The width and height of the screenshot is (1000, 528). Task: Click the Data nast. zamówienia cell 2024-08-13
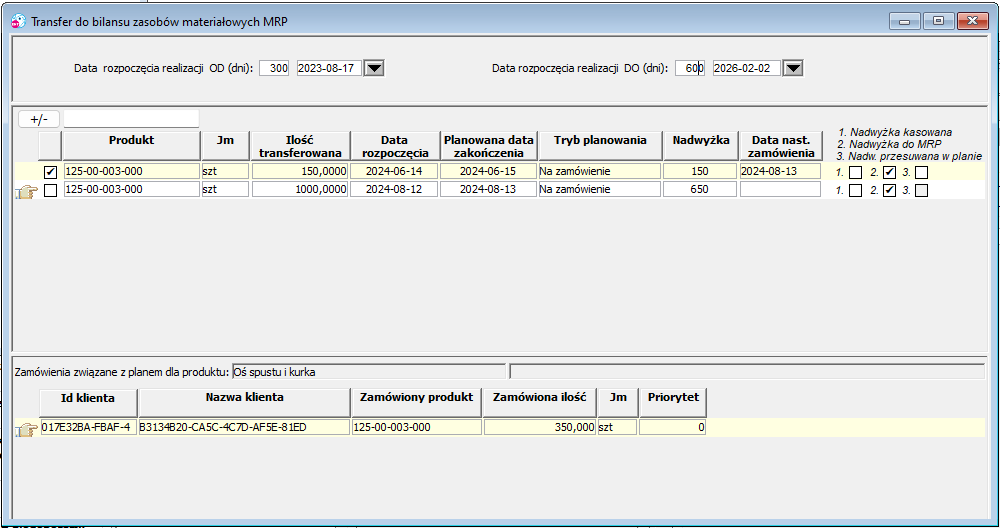(780, 171)
